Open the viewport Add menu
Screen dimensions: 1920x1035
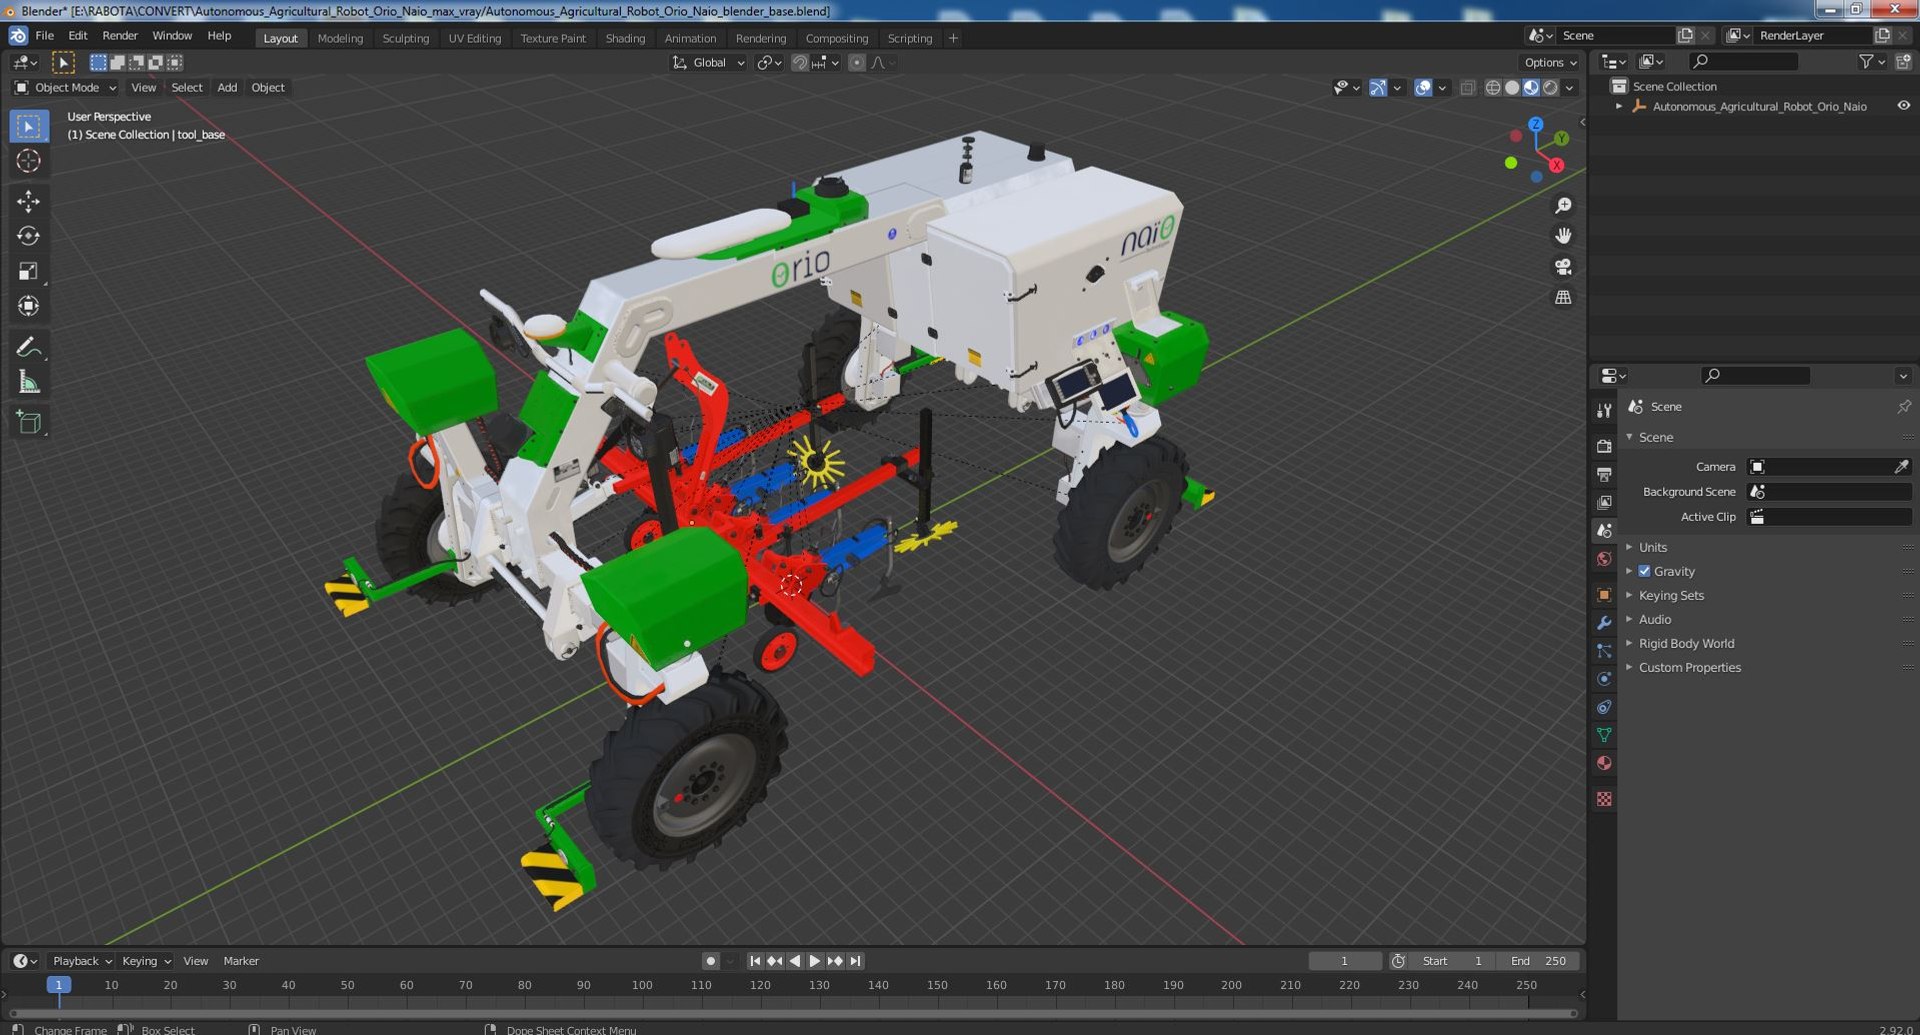coord(227,88)
